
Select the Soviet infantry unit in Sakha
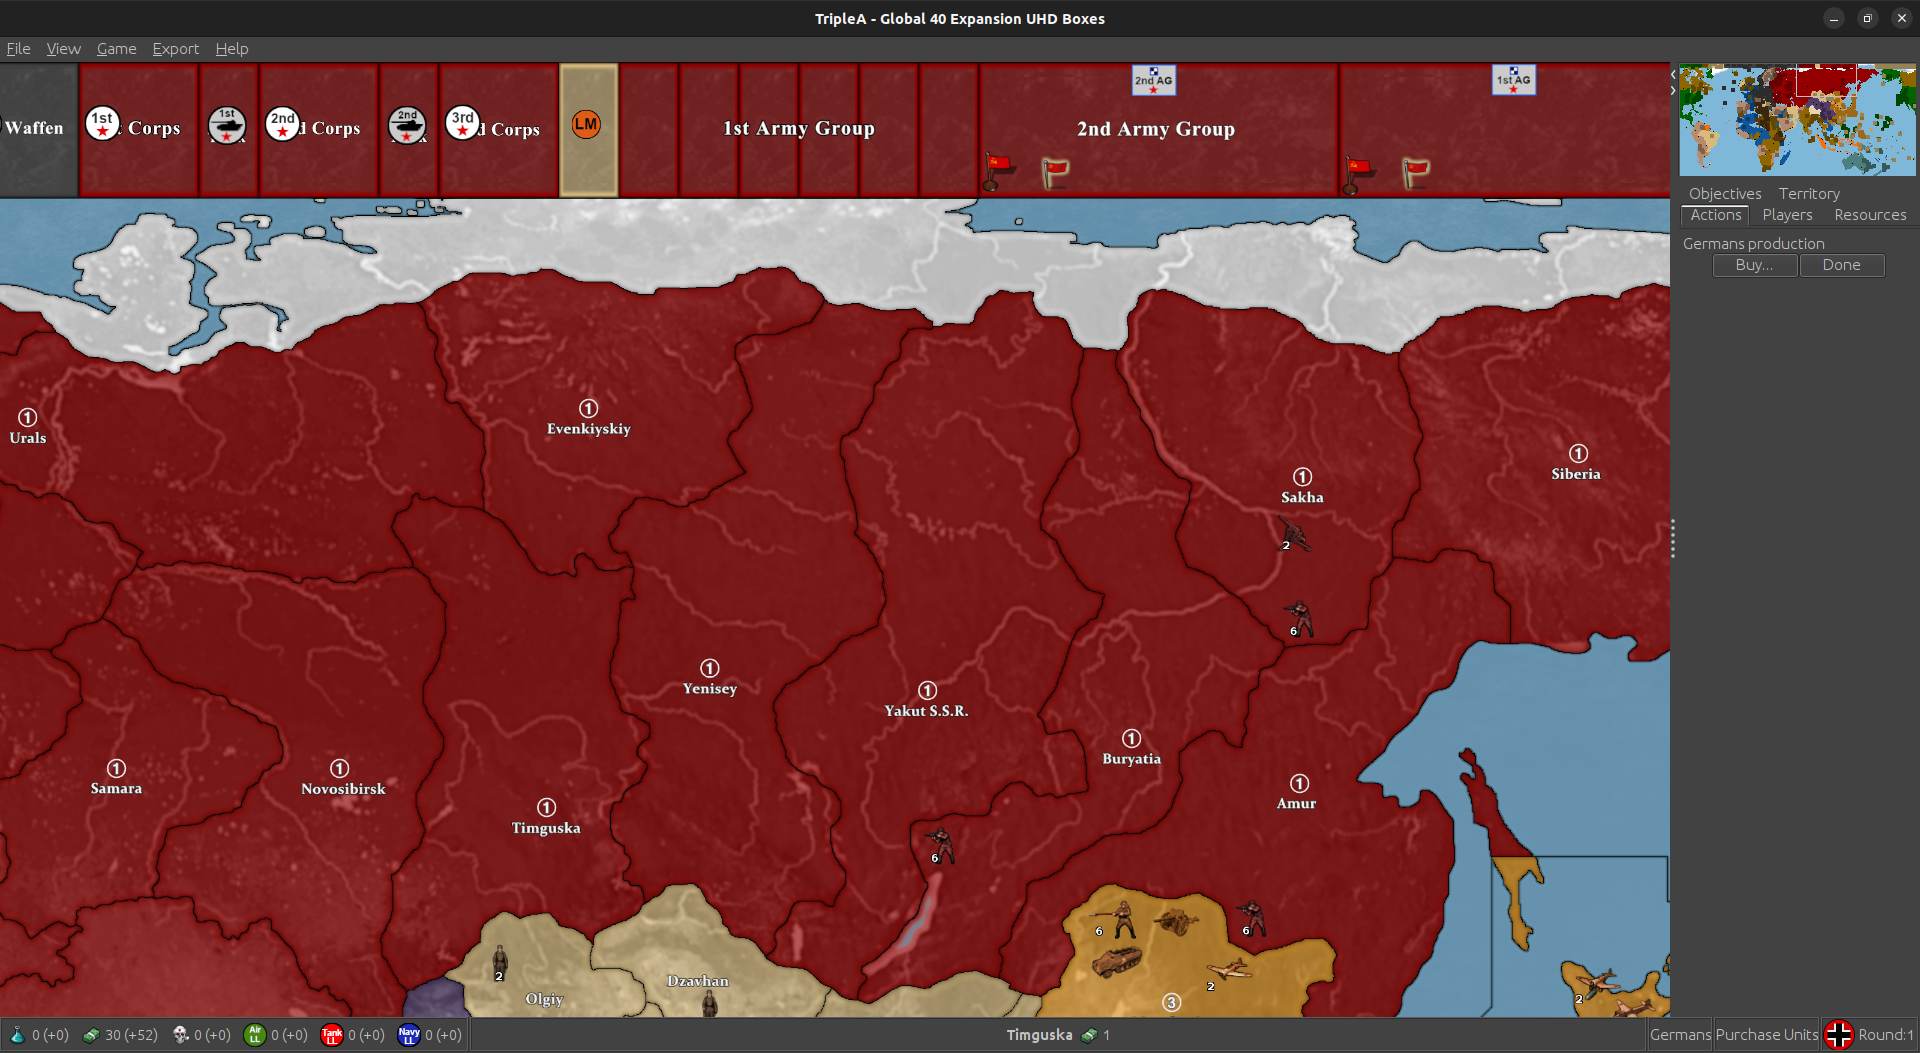(x=1299, y=619)
